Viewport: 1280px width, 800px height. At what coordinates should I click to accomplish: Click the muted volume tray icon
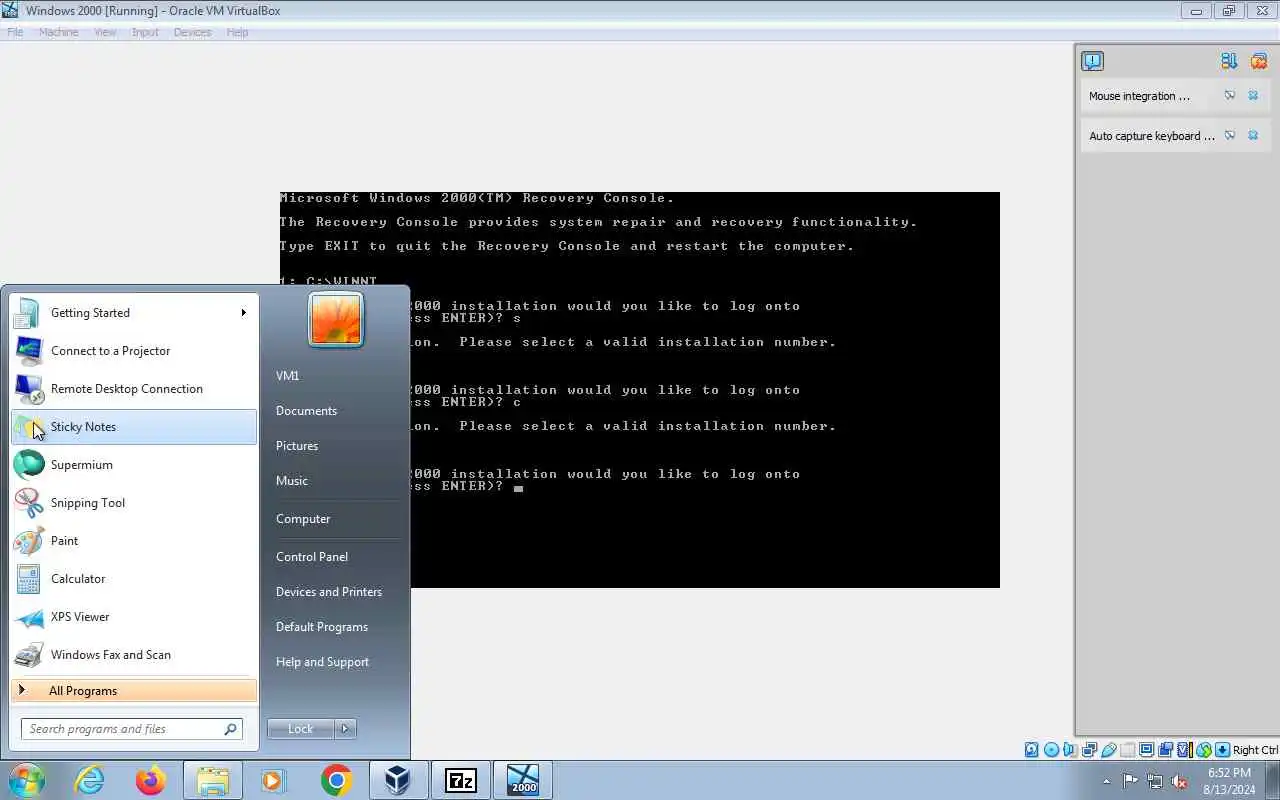pos(1180,781)
